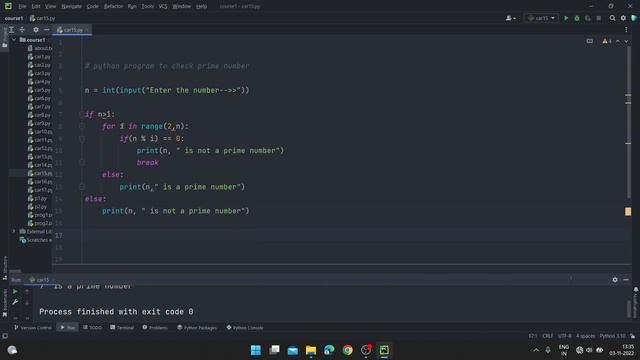
Task: Click Python interpreter in status bar
Action: click(612, 336)
